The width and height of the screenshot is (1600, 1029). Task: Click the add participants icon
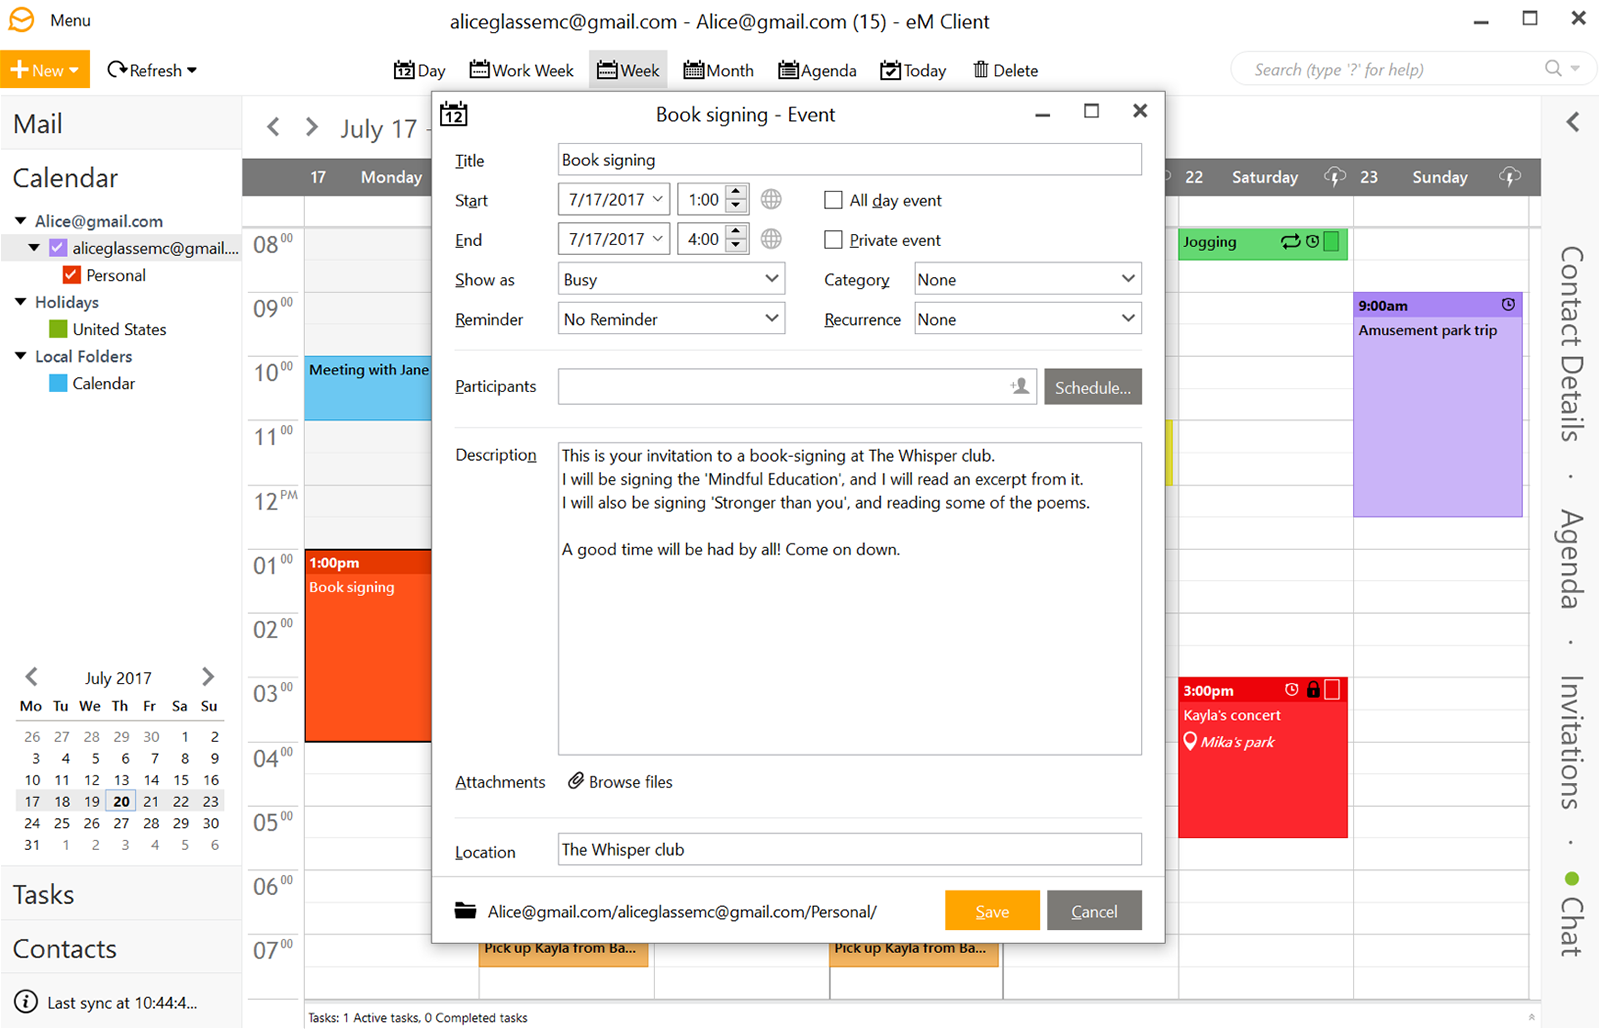[1019, 386]
